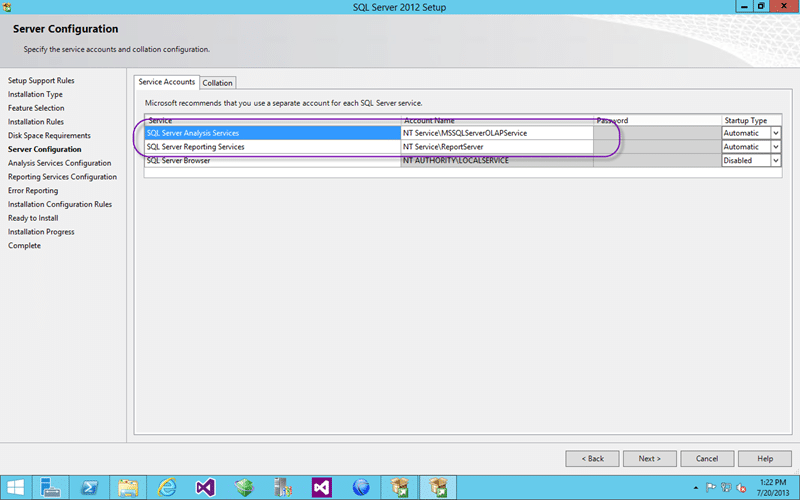Open Windows PowerShell from the taskbar
The width and height of the screenshot is (800, 500).
click(x=89, y=488)
